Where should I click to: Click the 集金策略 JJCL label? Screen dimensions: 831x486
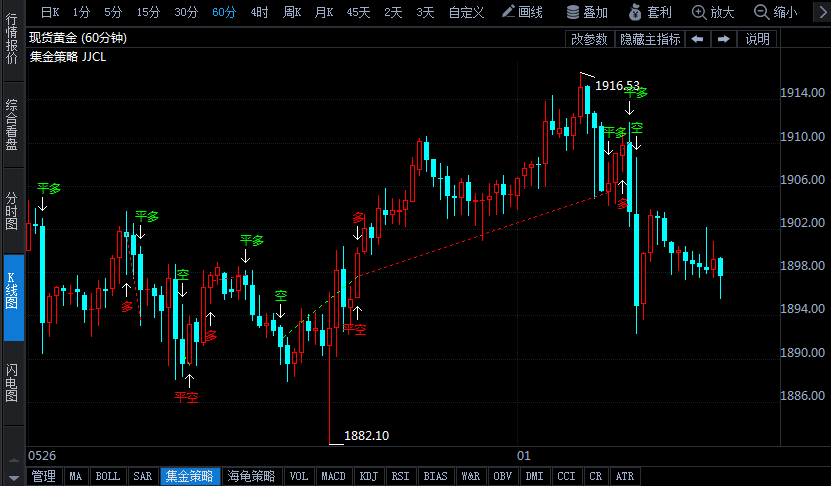pyautogui.click(x=68, y=57)
